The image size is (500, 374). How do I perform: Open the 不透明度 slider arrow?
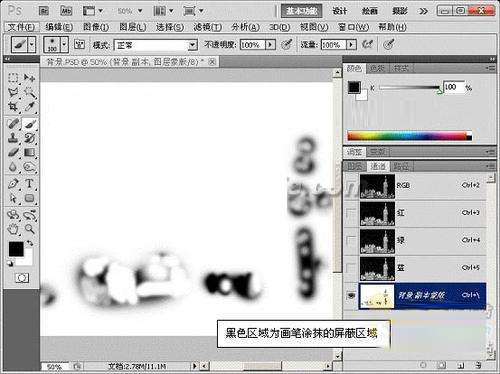[271, 45]
